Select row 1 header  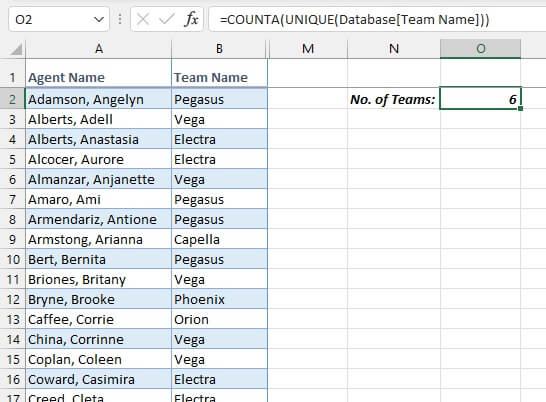13,74
